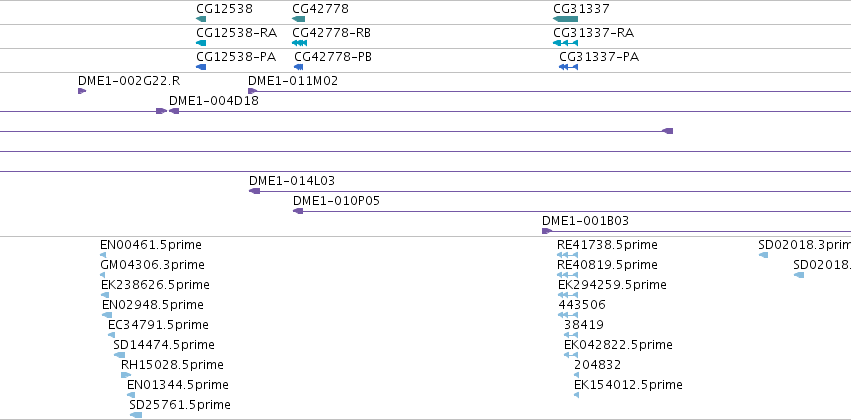The image size is (851, 420).
Task: Select the EK042822.5prime EST glyph
Action: [x=571, y=355]
